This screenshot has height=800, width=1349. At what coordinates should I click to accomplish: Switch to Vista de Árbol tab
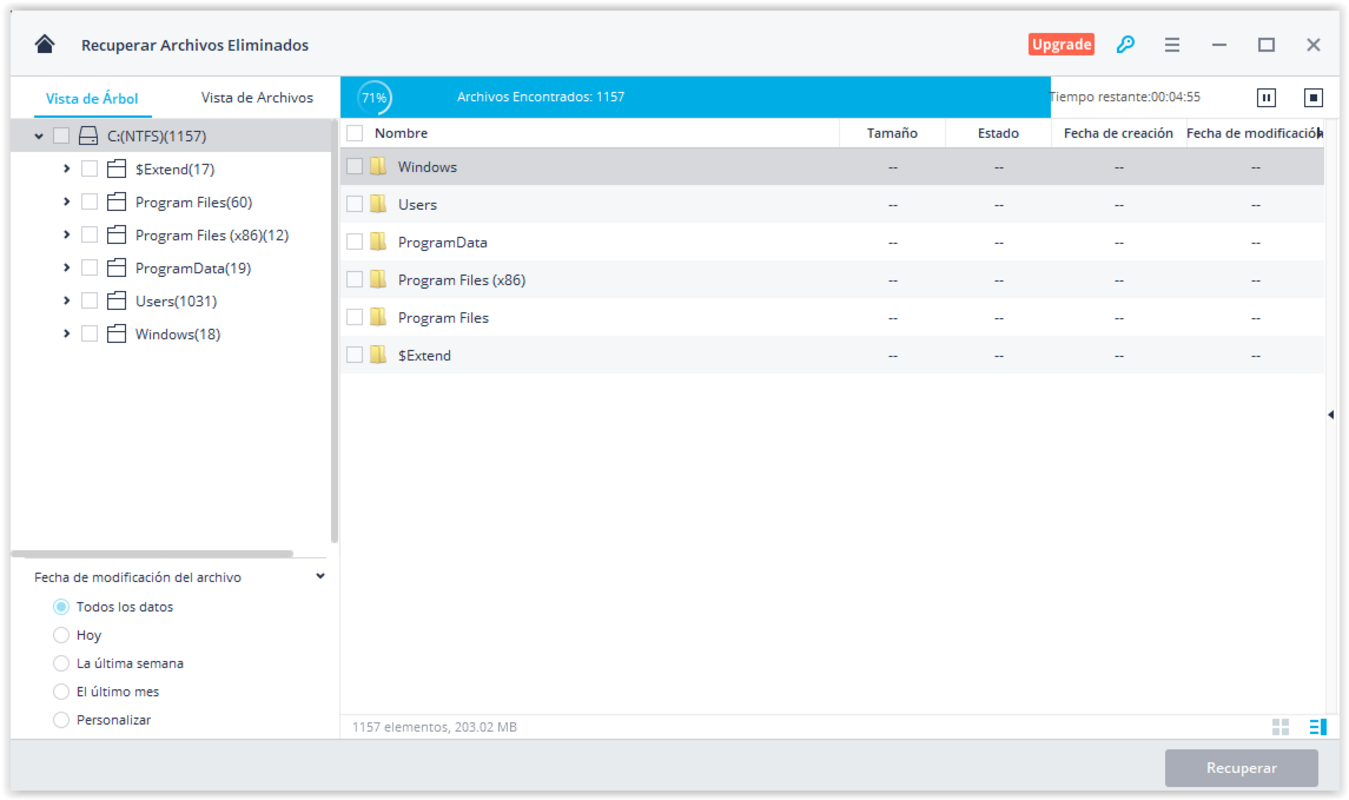(92, 98)
